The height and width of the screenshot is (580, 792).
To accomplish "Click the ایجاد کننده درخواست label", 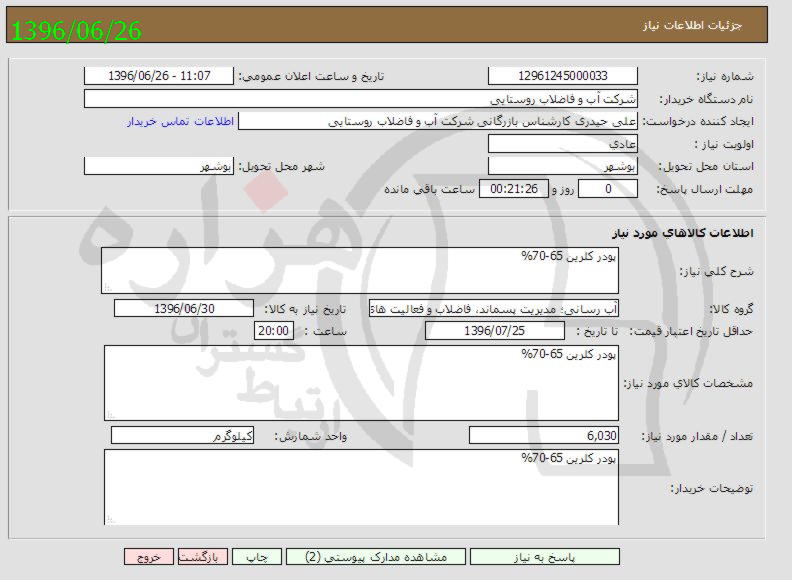I will (698, 122).
